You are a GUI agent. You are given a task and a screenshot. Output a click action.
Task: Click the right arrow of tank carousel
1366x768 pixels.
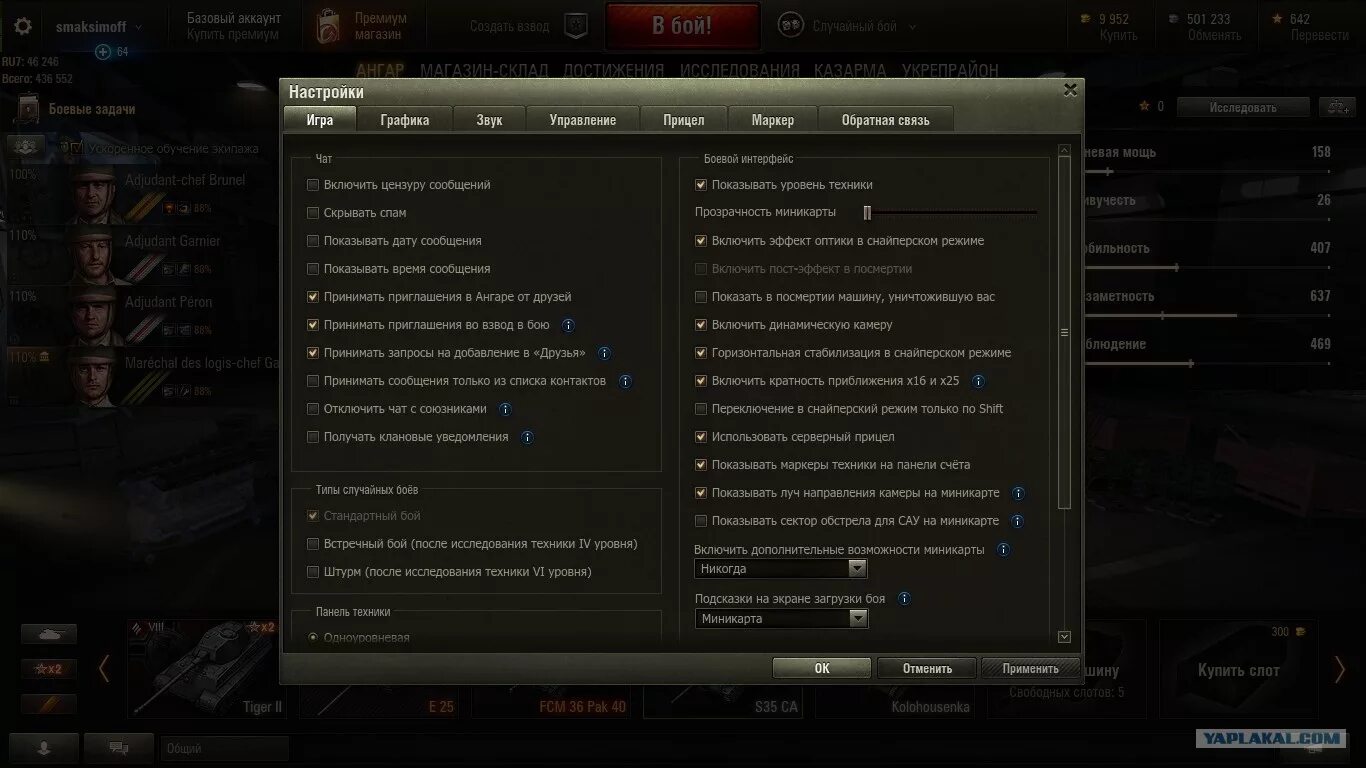pyautogui.click(x=1340, y=669)
